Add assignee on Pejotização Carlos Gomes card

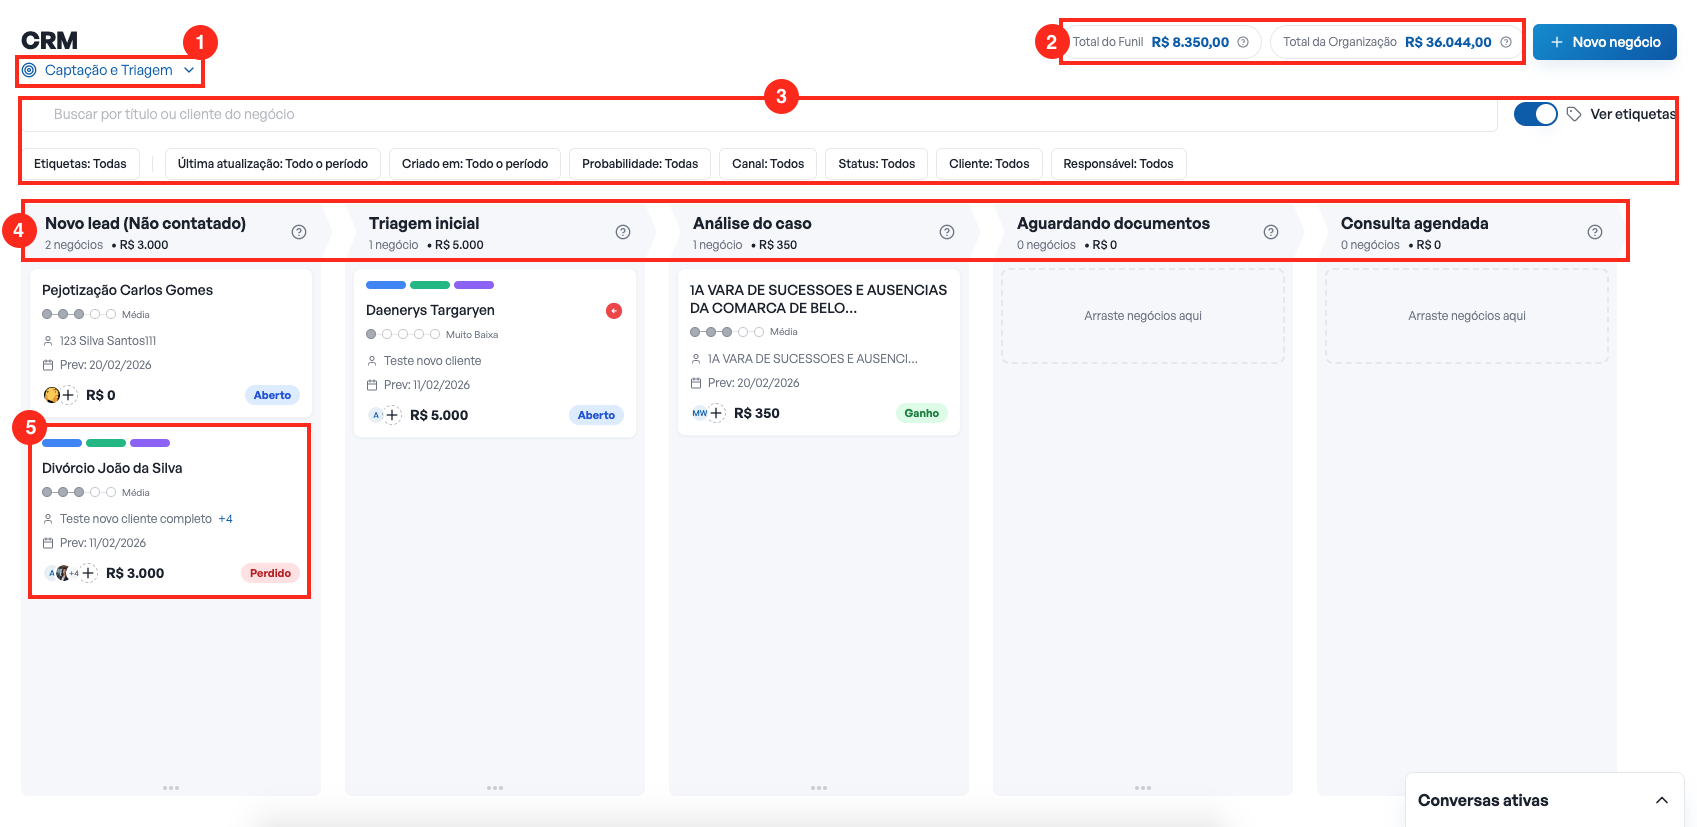click(x=68, y=395)
